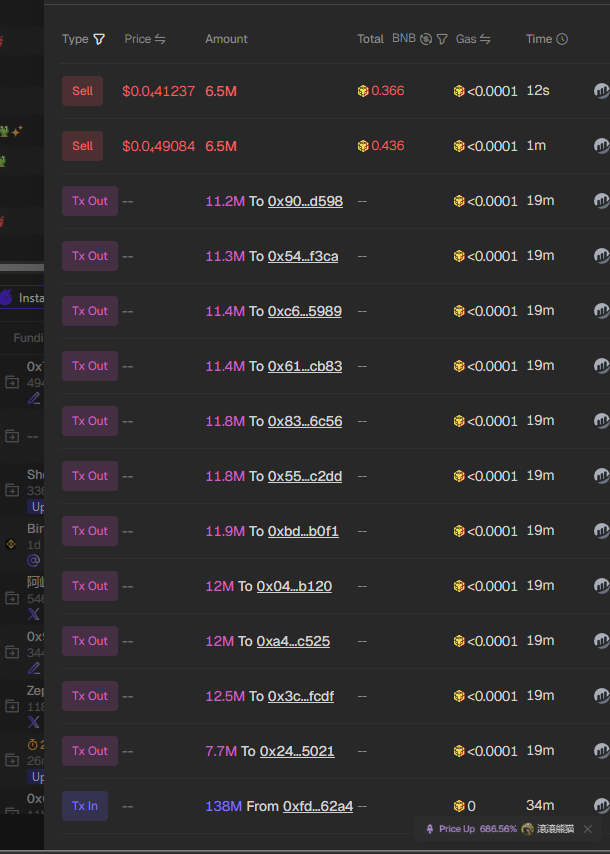Screen dimensions: 610x854
Task: Open recipient address 0x24...5021
Action: [x=297, y=751]
